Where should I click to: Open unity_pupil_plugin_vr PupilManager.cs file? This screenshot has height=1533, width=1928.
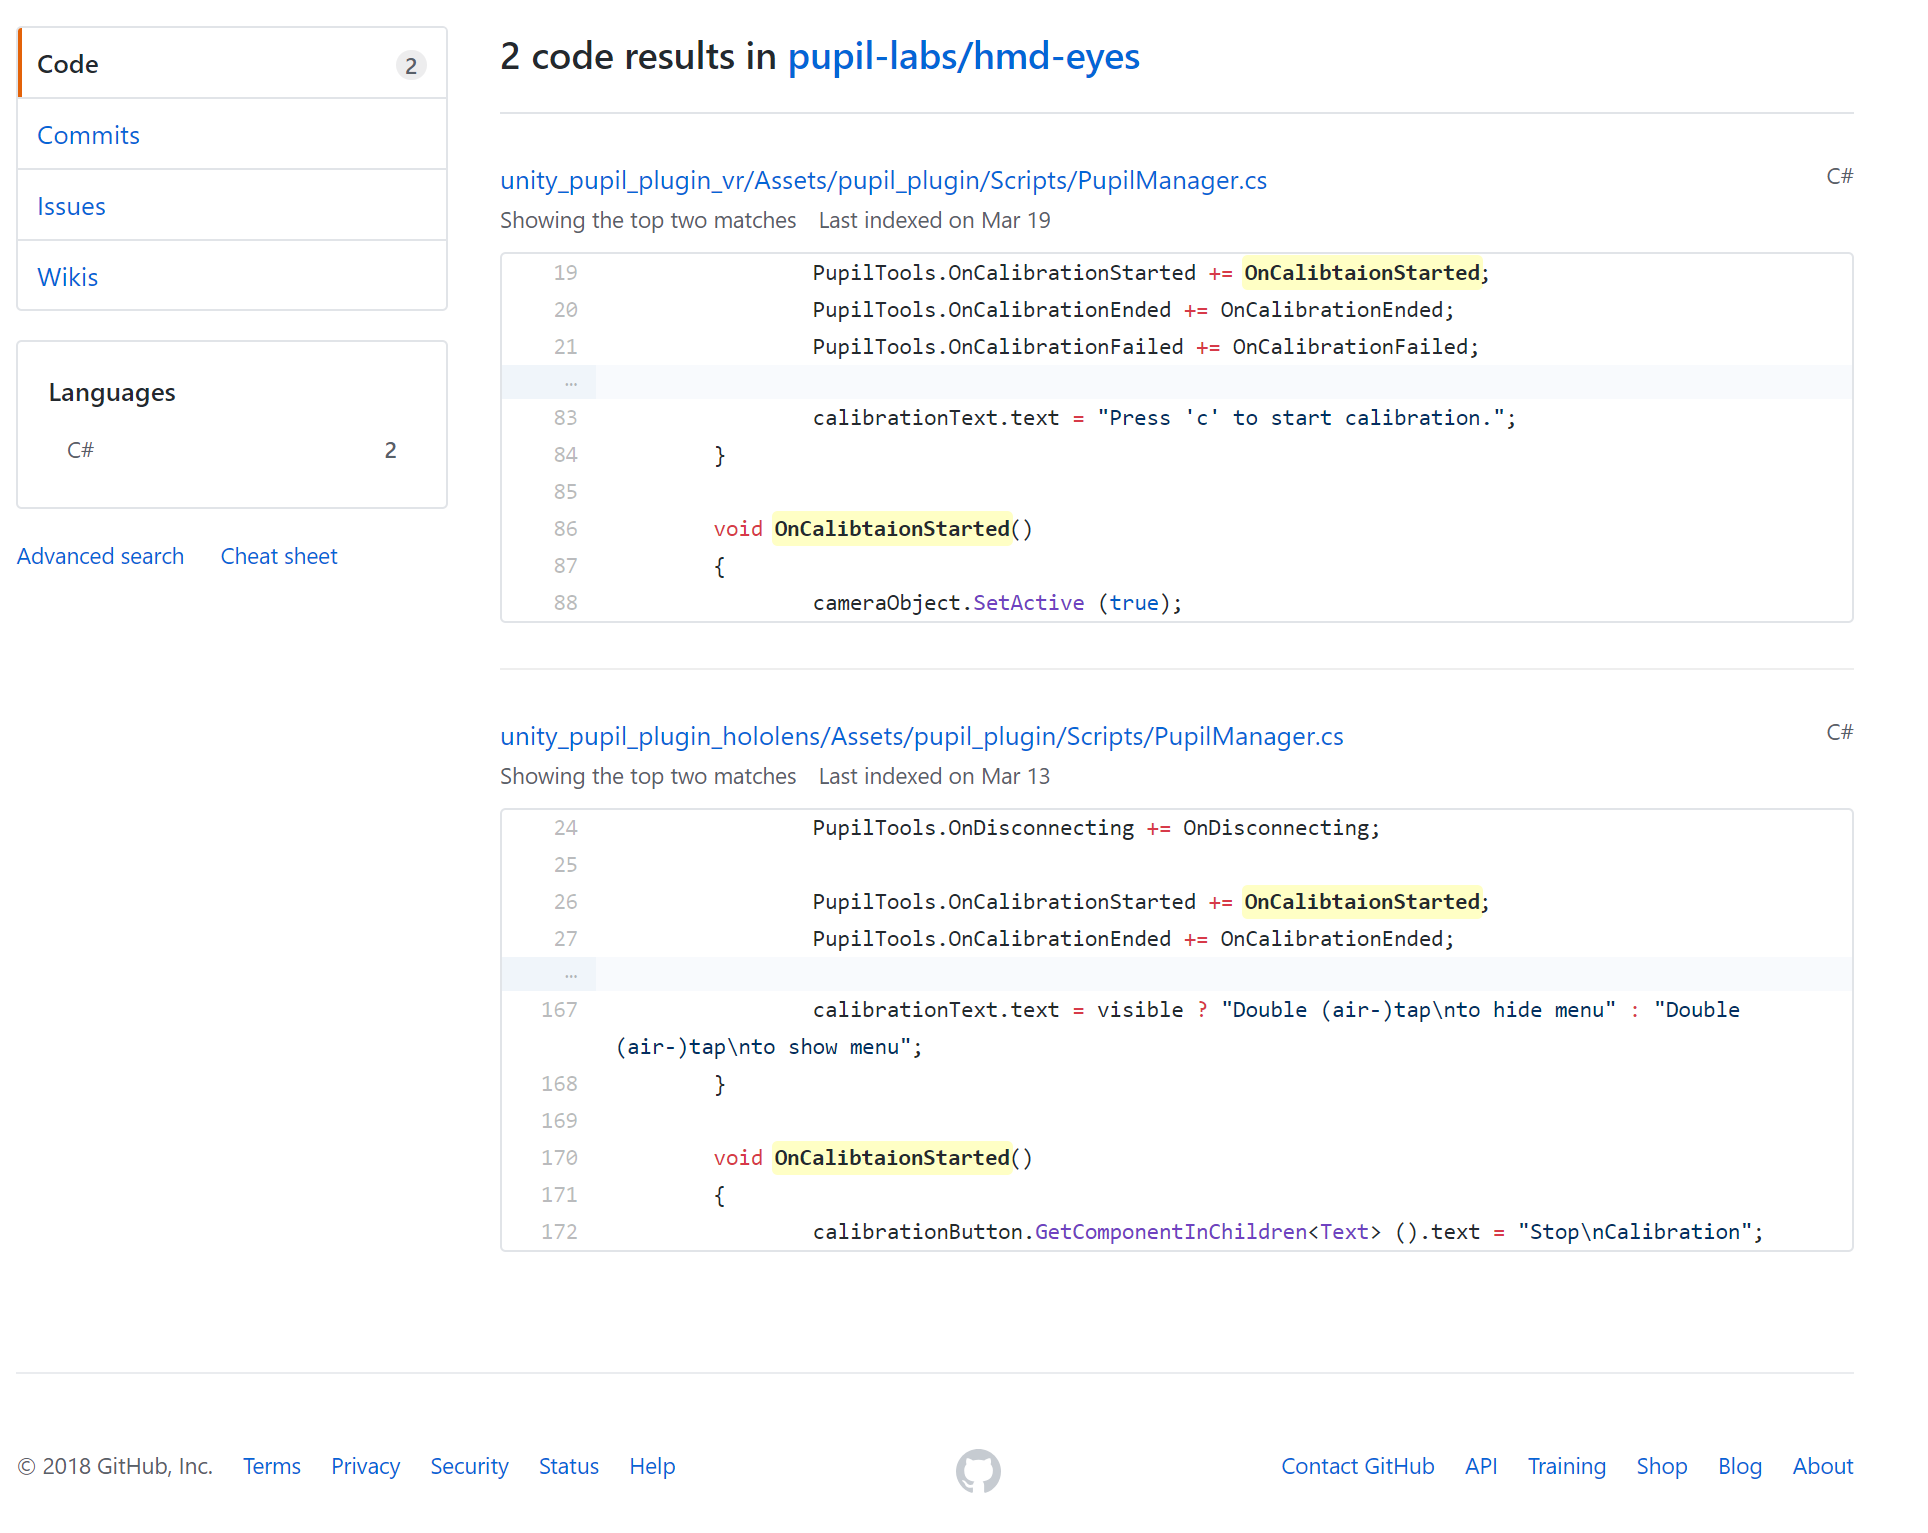[883, 180]
